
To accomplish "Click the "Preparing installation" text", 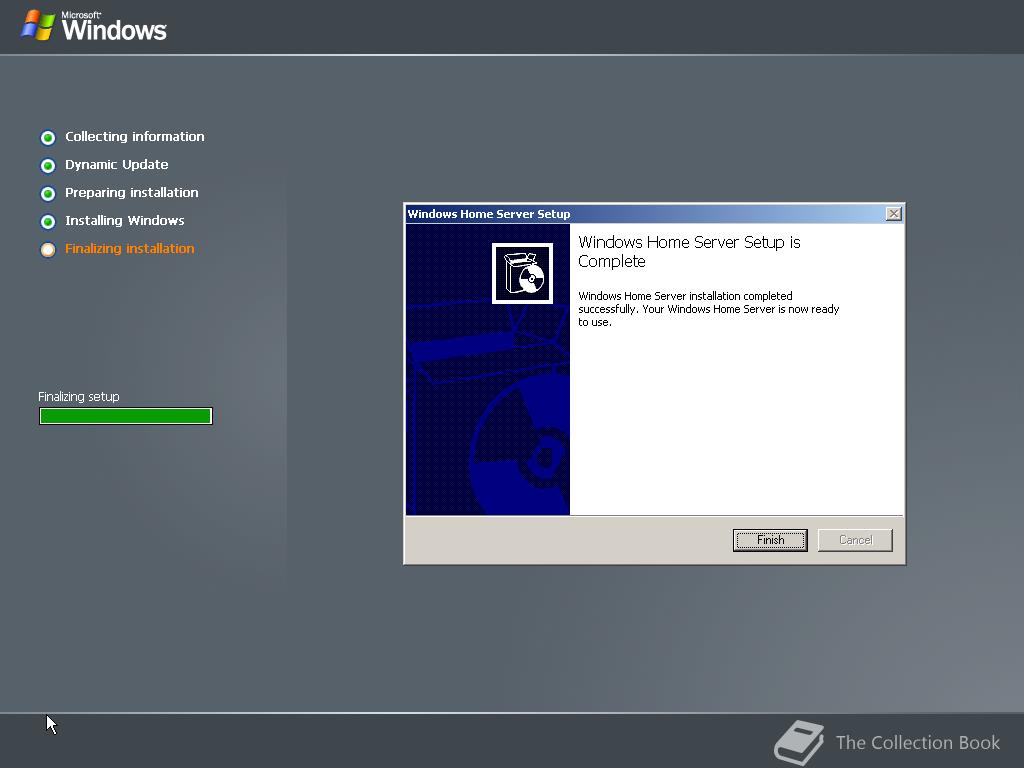I will tap(131, 193).
